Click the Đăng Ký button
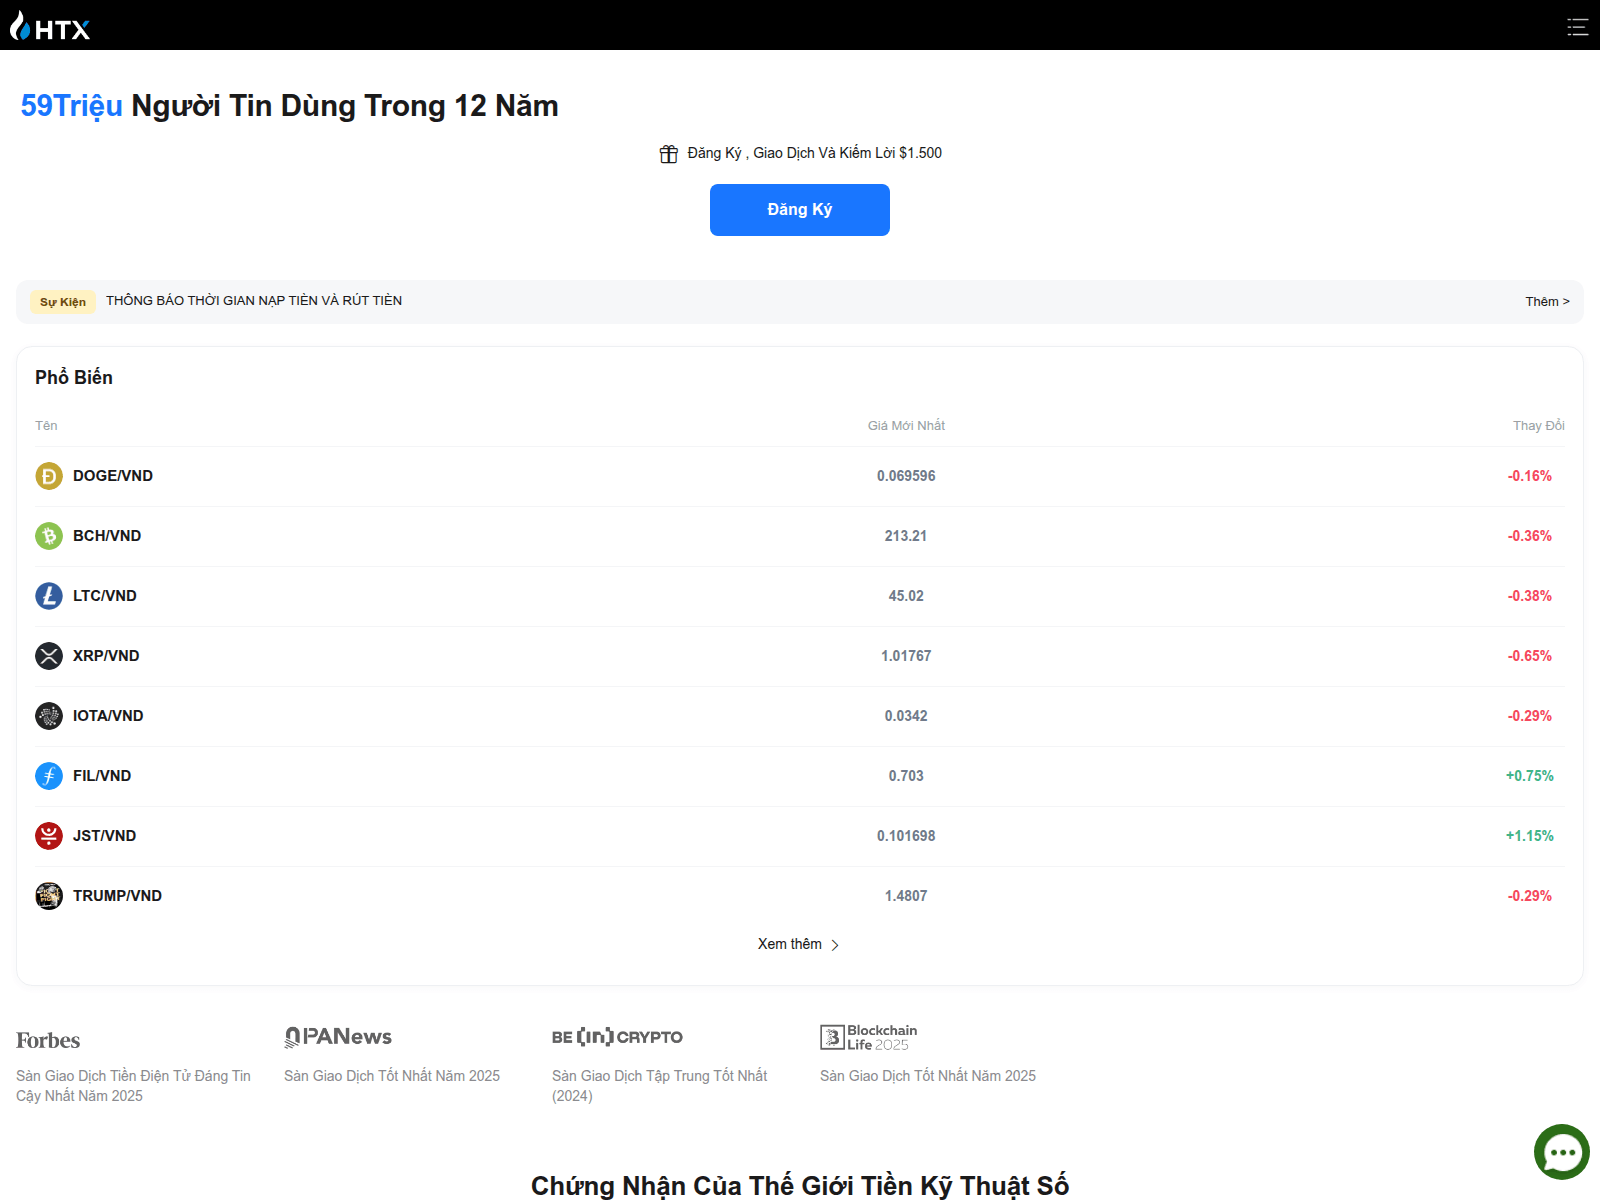This screenshot has height=1200, width=1600. 800,210
